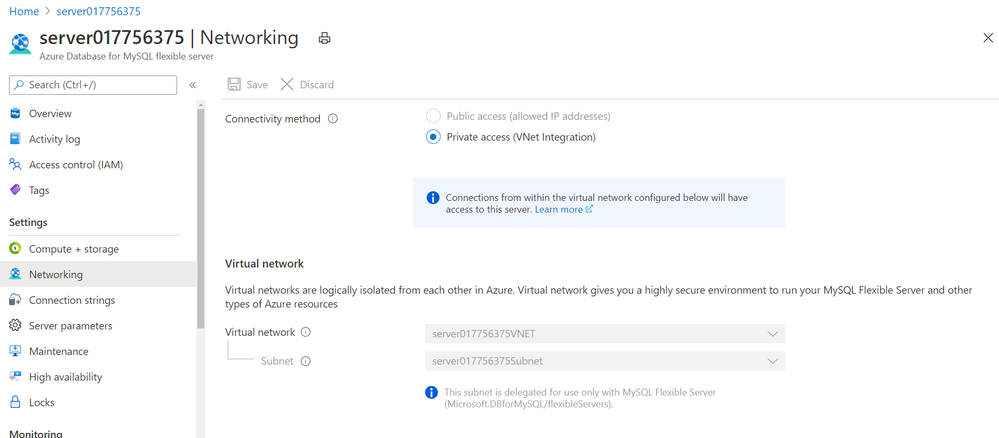Image resolution: width=999 pixels, height=438 pixels.
Task: Select Private access (VNet Integration) radio
Action: 433,137
